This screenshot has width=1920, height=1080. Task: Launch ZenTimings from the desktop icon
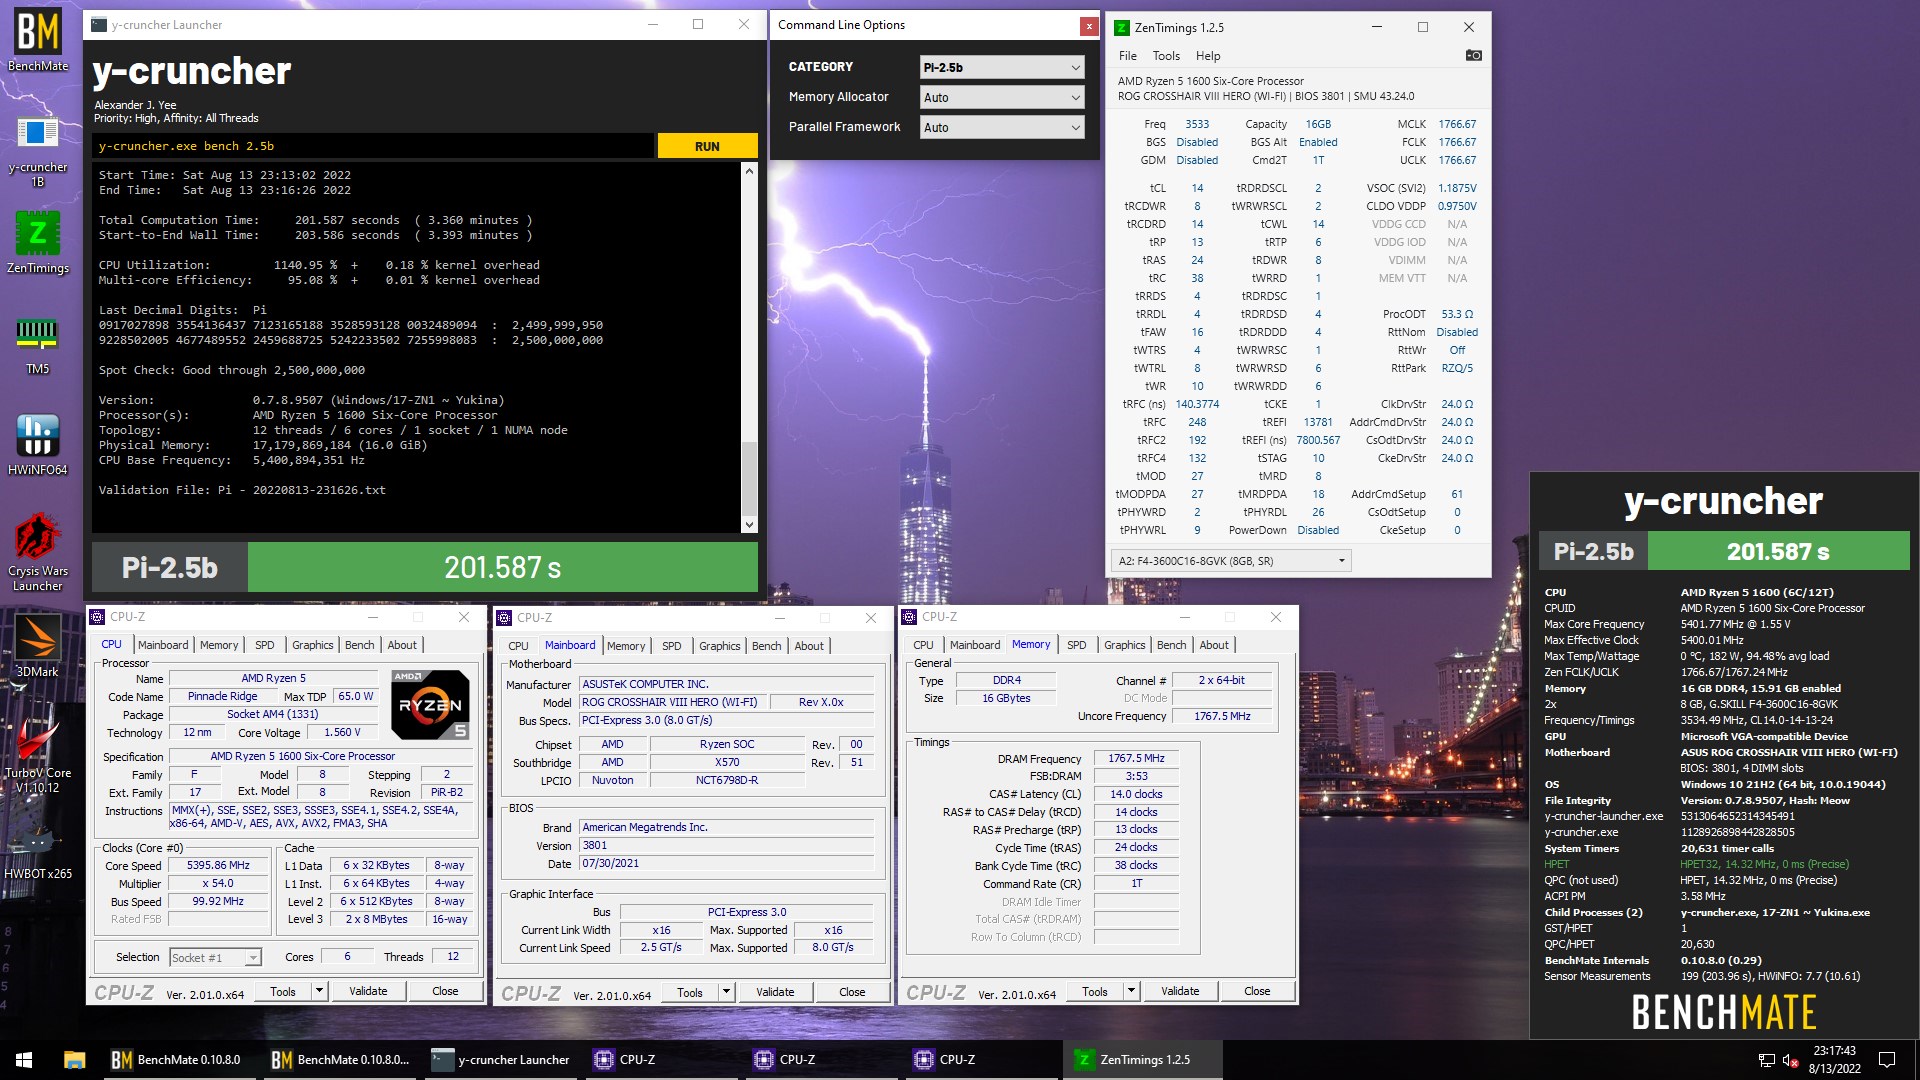[x=38, y=243]
